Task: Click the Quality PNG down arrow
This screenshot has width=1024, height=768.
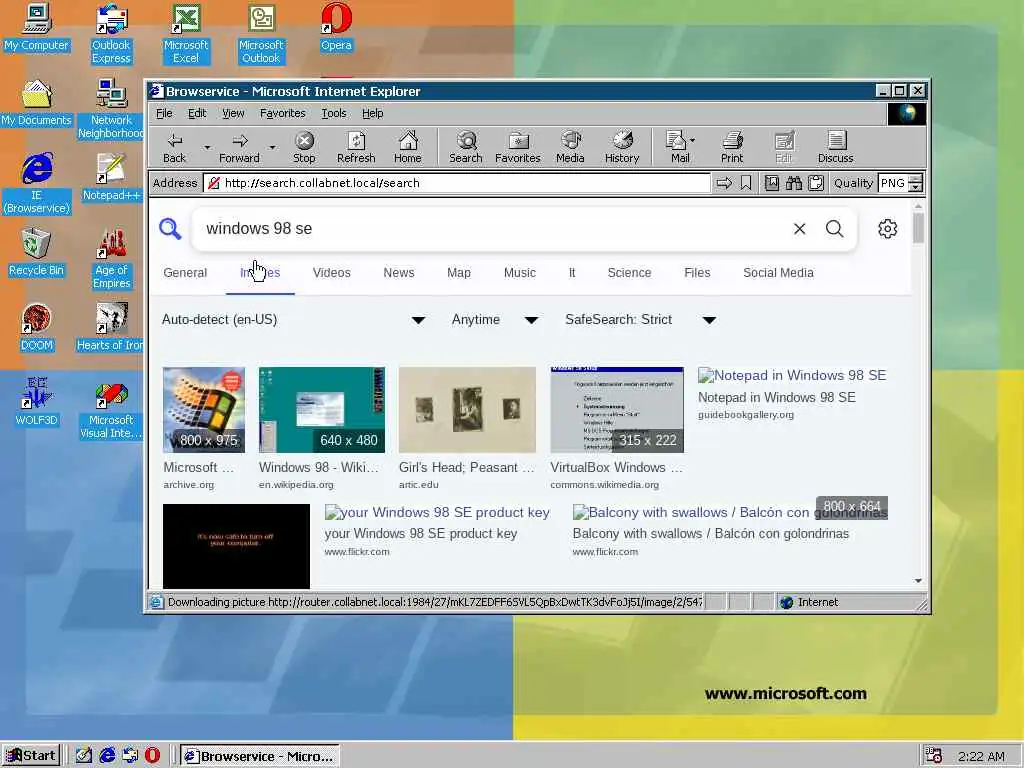Action: click(x=916, y=188)
